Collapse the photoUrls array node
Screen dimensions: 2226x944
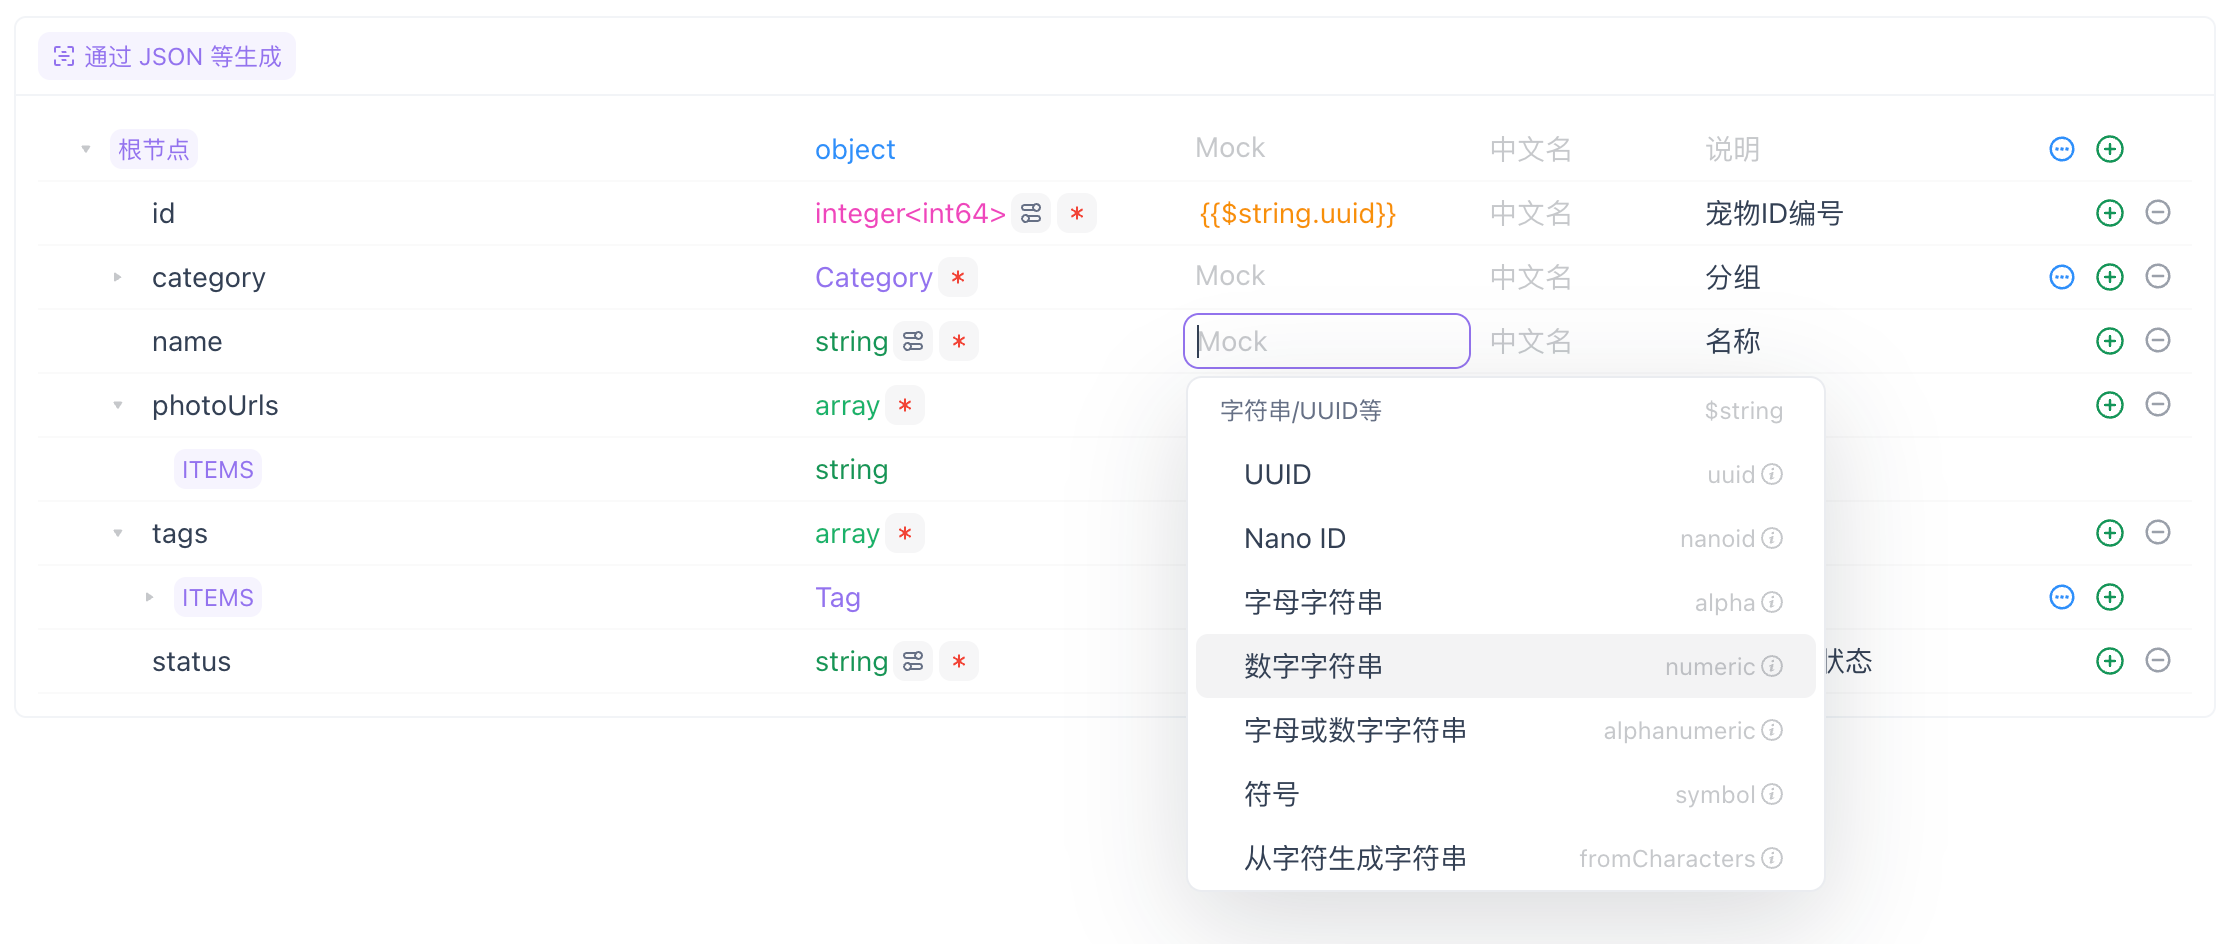coord(118,405)
